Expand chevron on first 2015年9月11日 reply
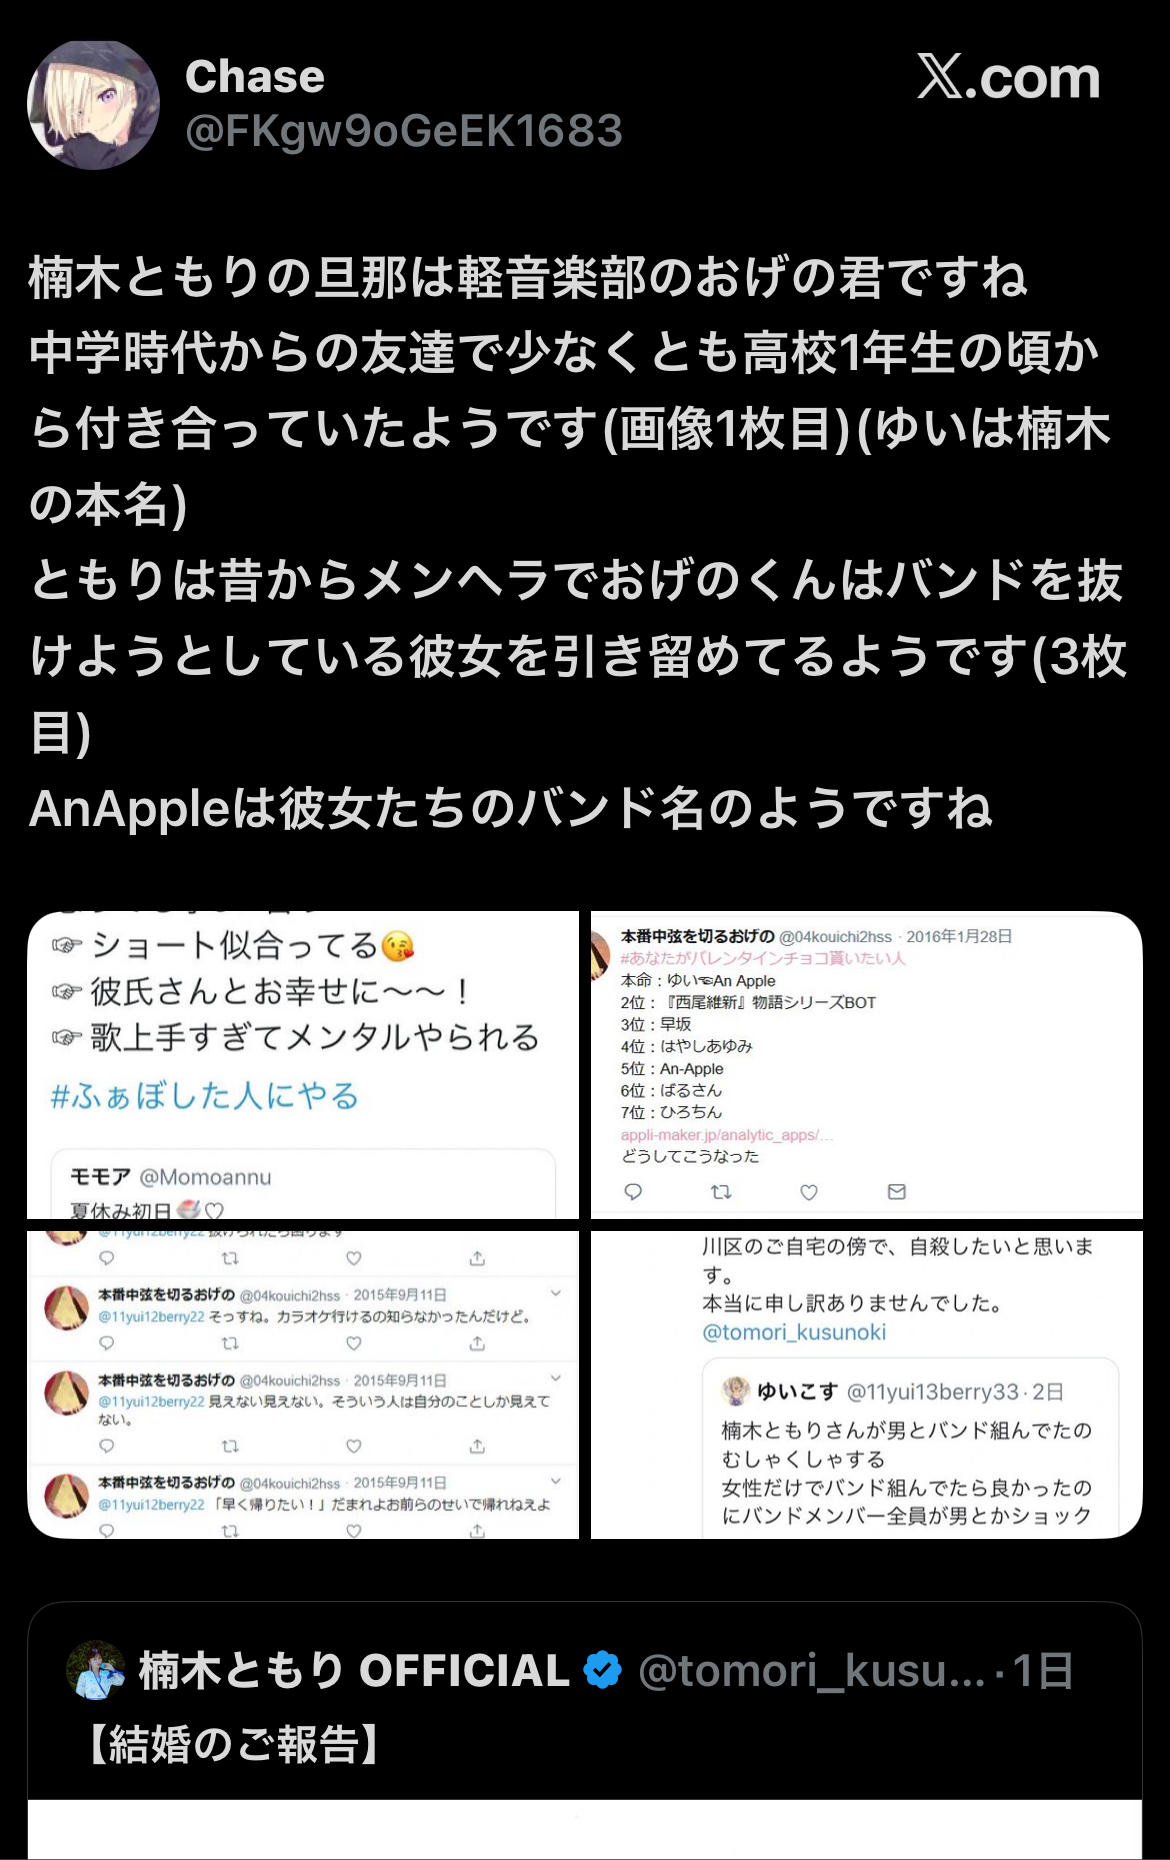The height and width of the screenshot is (1860, 1170). (x=556, y=1293)
